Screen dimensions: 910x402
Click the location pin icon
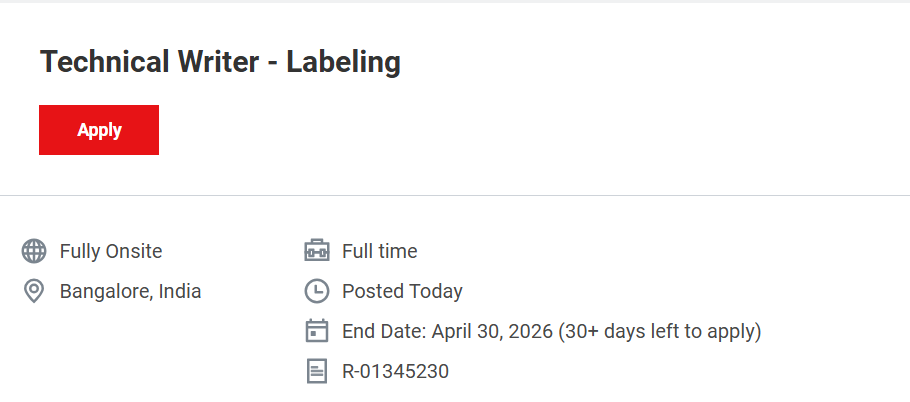pyautogui.click(x=34, y=291)
